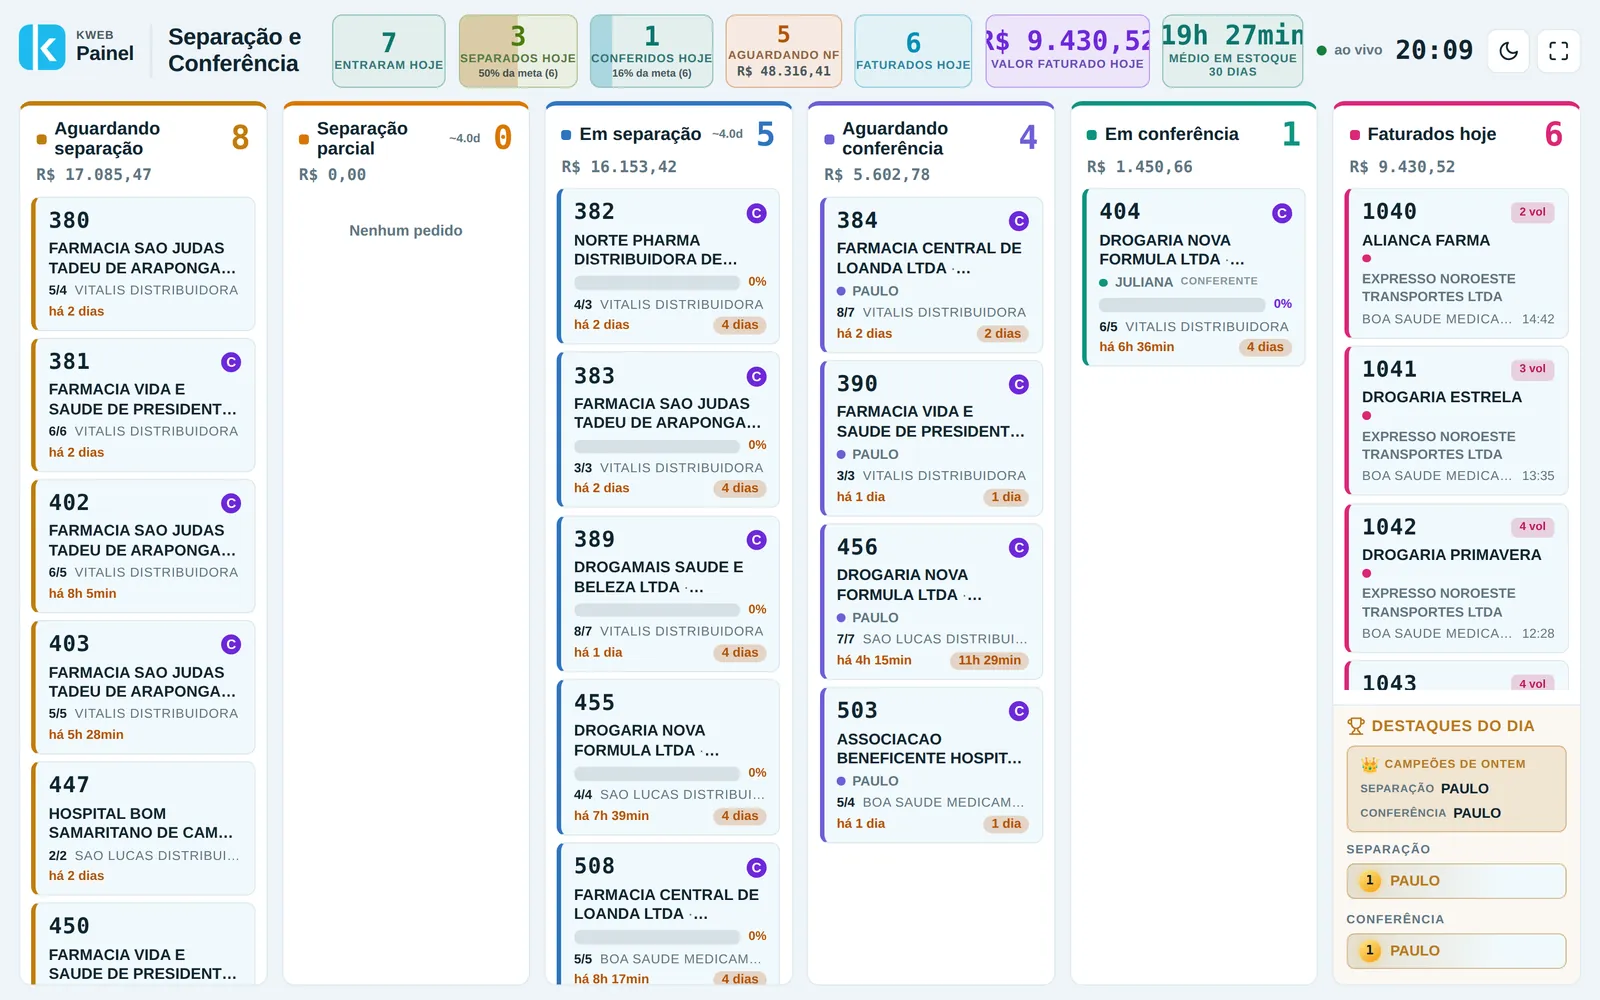Open the Médio em Estoque card
Image resolution: width=1600 pixels, height=1000 pixels.
[1232, 51]
